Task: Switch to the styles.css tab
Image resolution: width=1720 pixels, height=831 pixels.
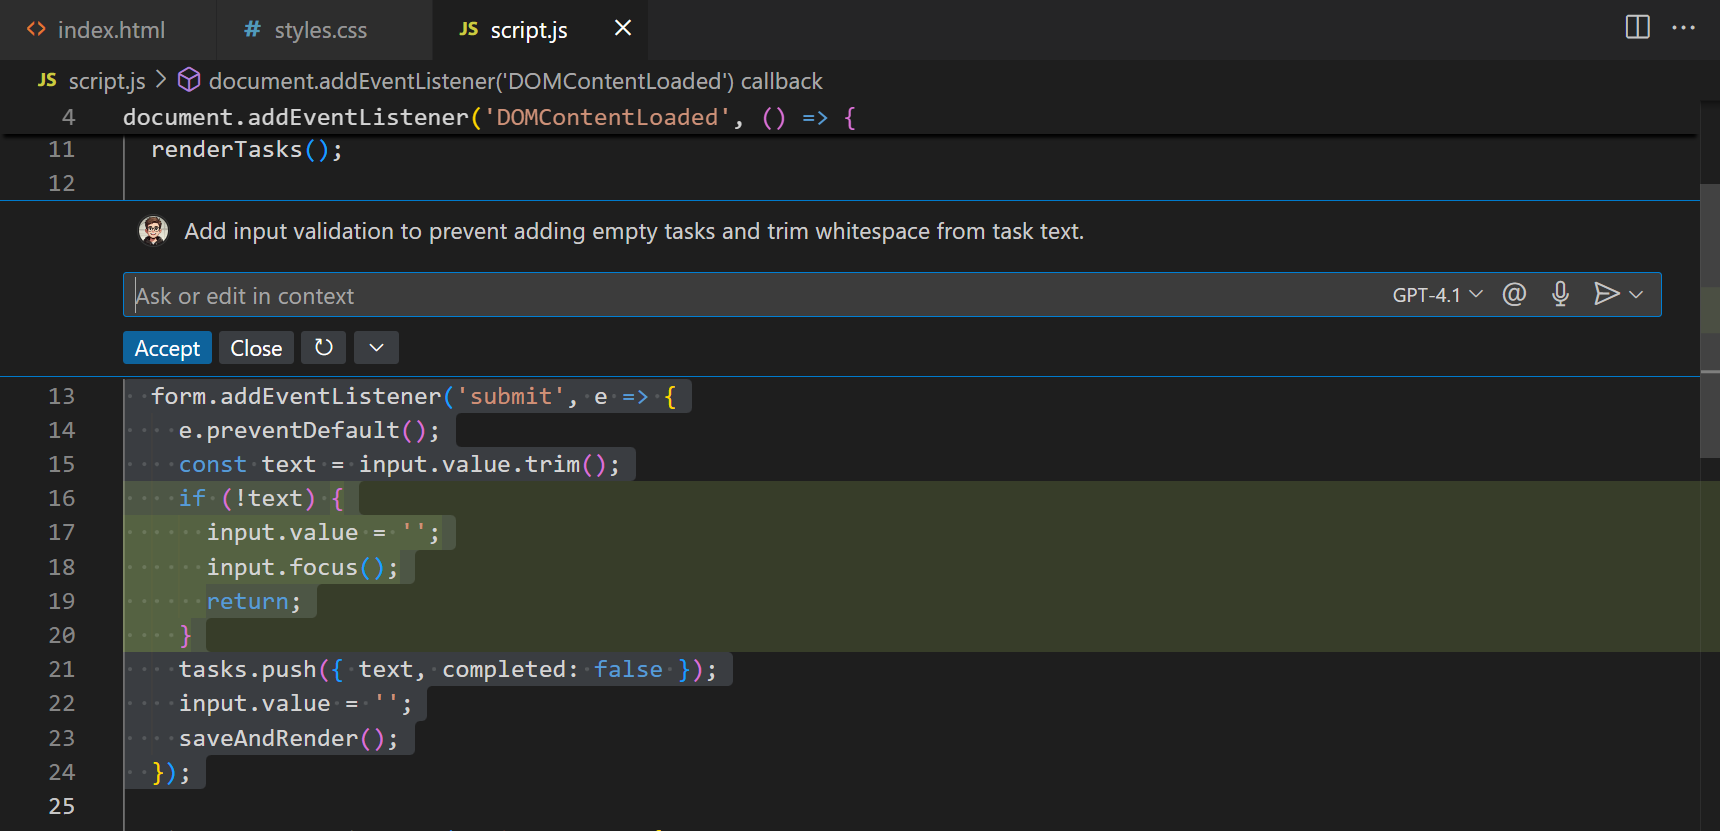Action: coord(320,30)
